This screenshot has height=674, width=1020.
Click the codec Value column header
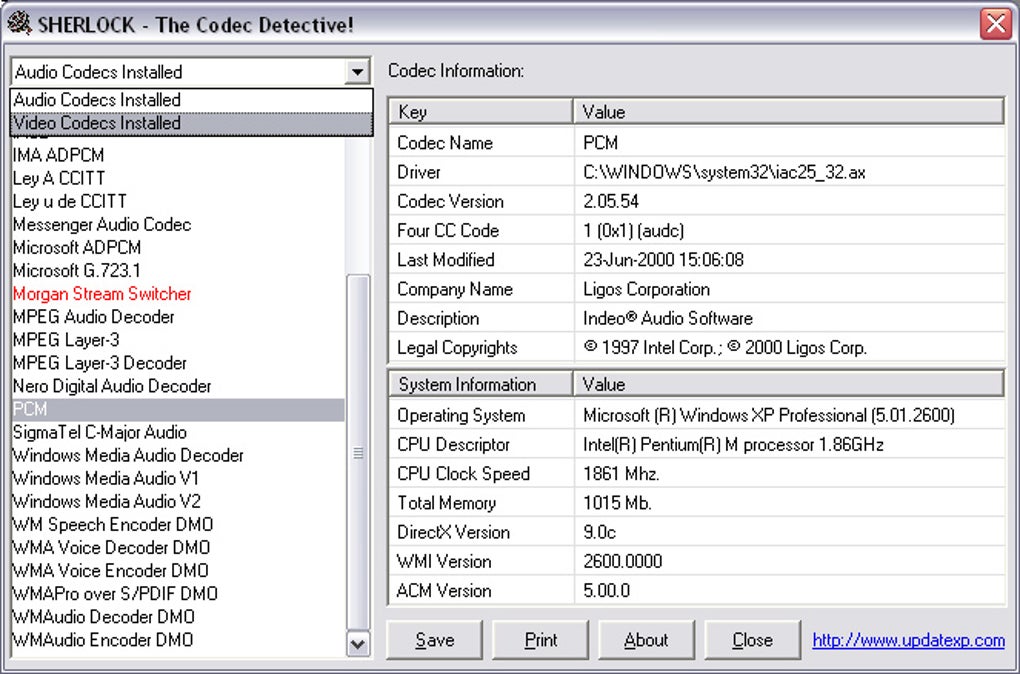[x=789, y=112]
